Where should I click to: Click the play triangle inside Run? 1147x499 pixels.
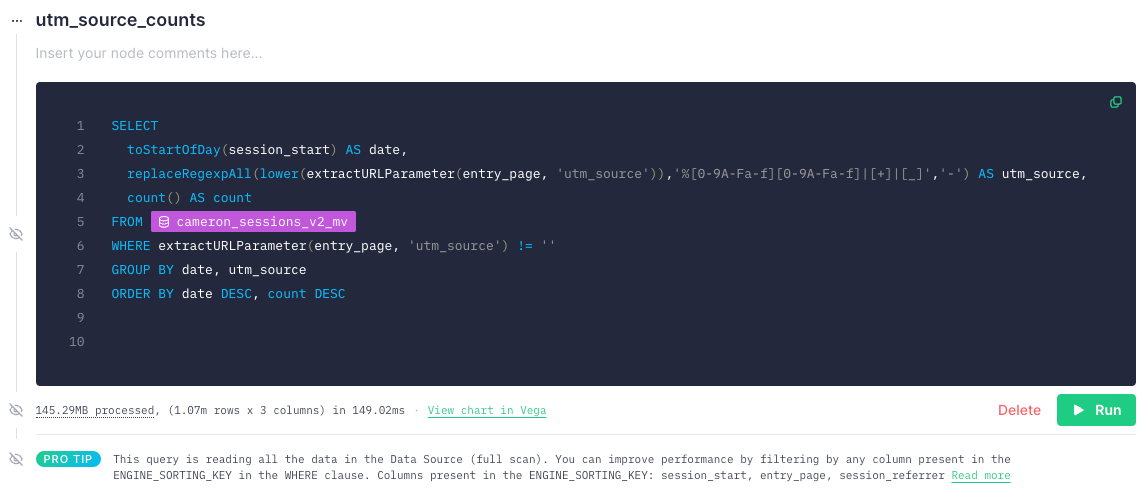[1079, 410]
